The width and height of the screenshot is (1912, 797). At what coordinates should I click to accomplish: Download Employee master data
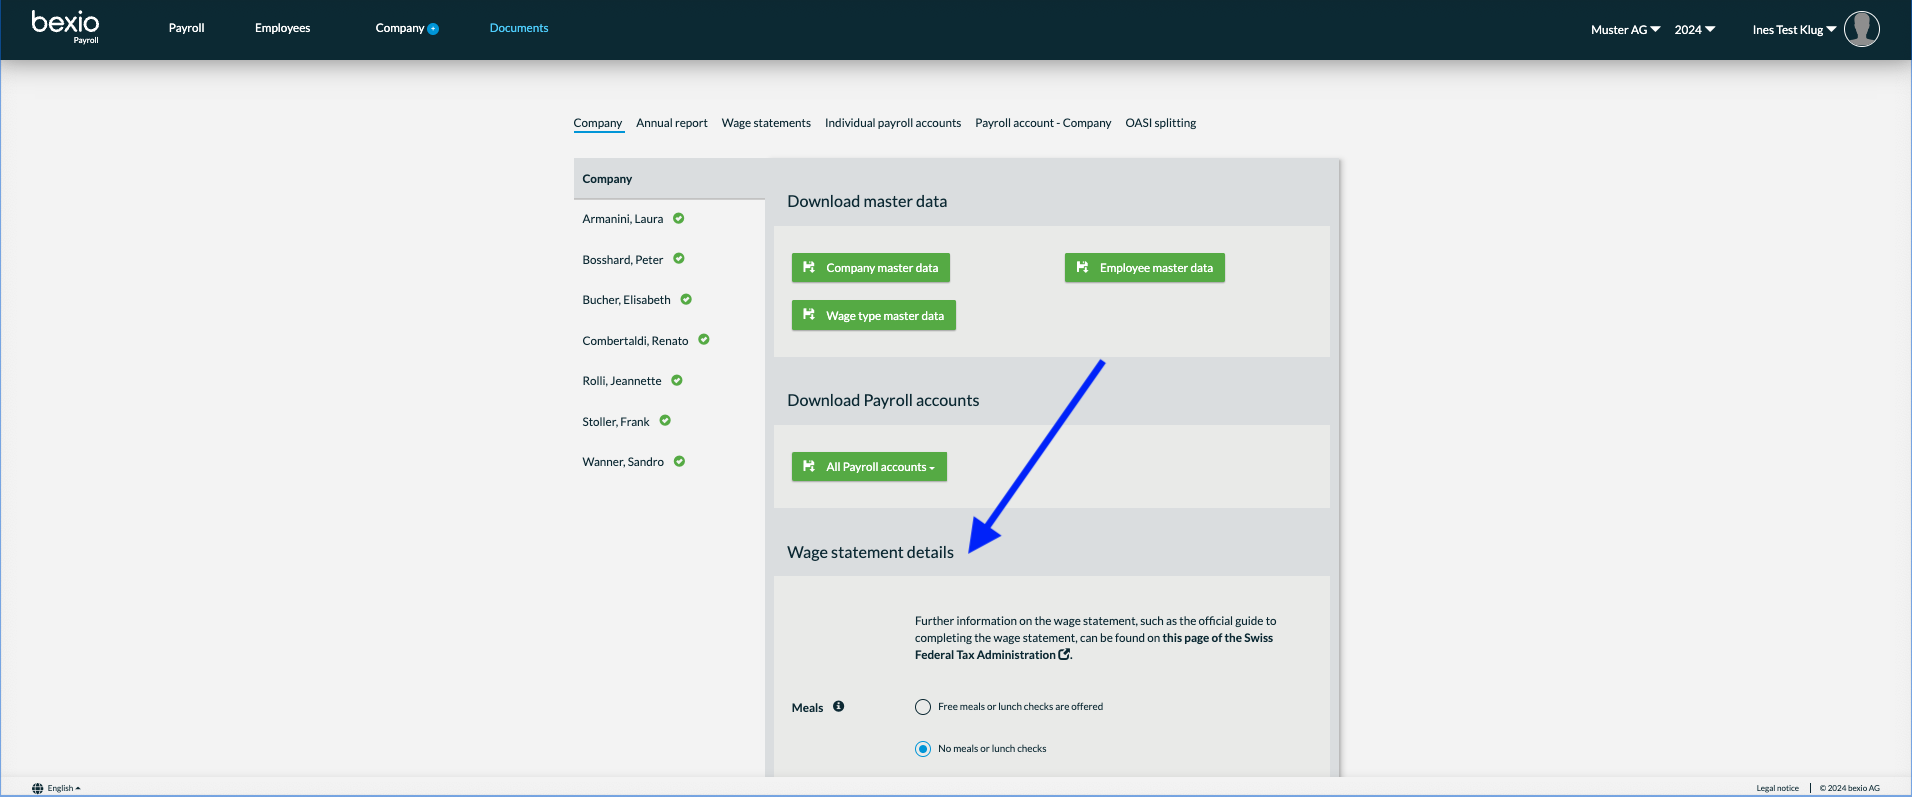click(1145, 268)
